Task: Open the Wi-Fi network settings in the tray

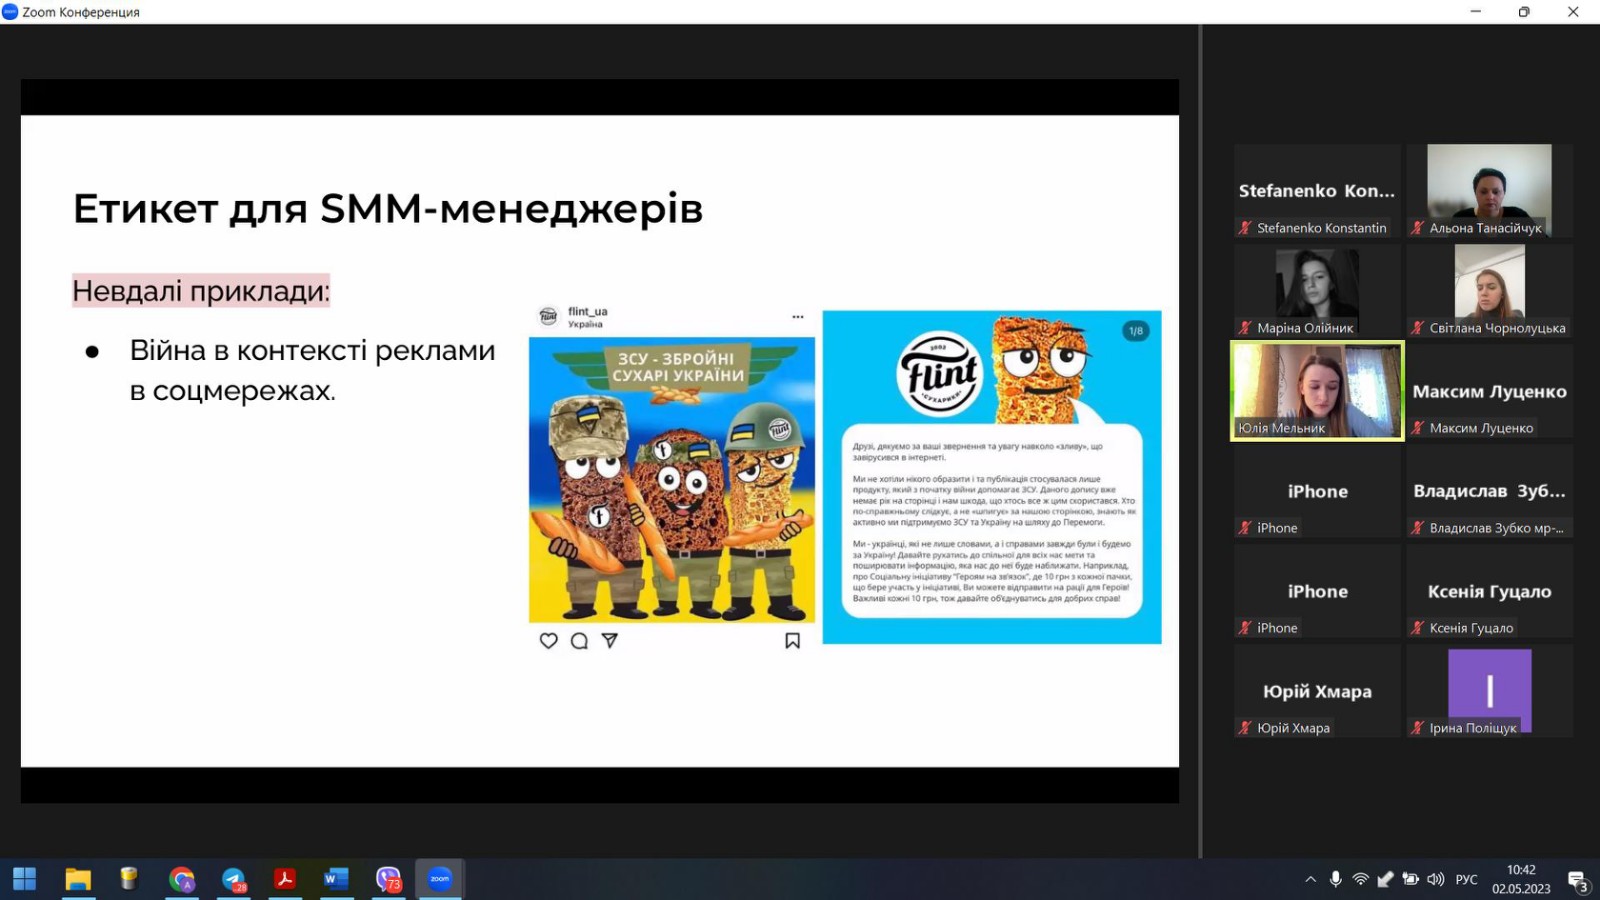Action: click(1360, 879)
